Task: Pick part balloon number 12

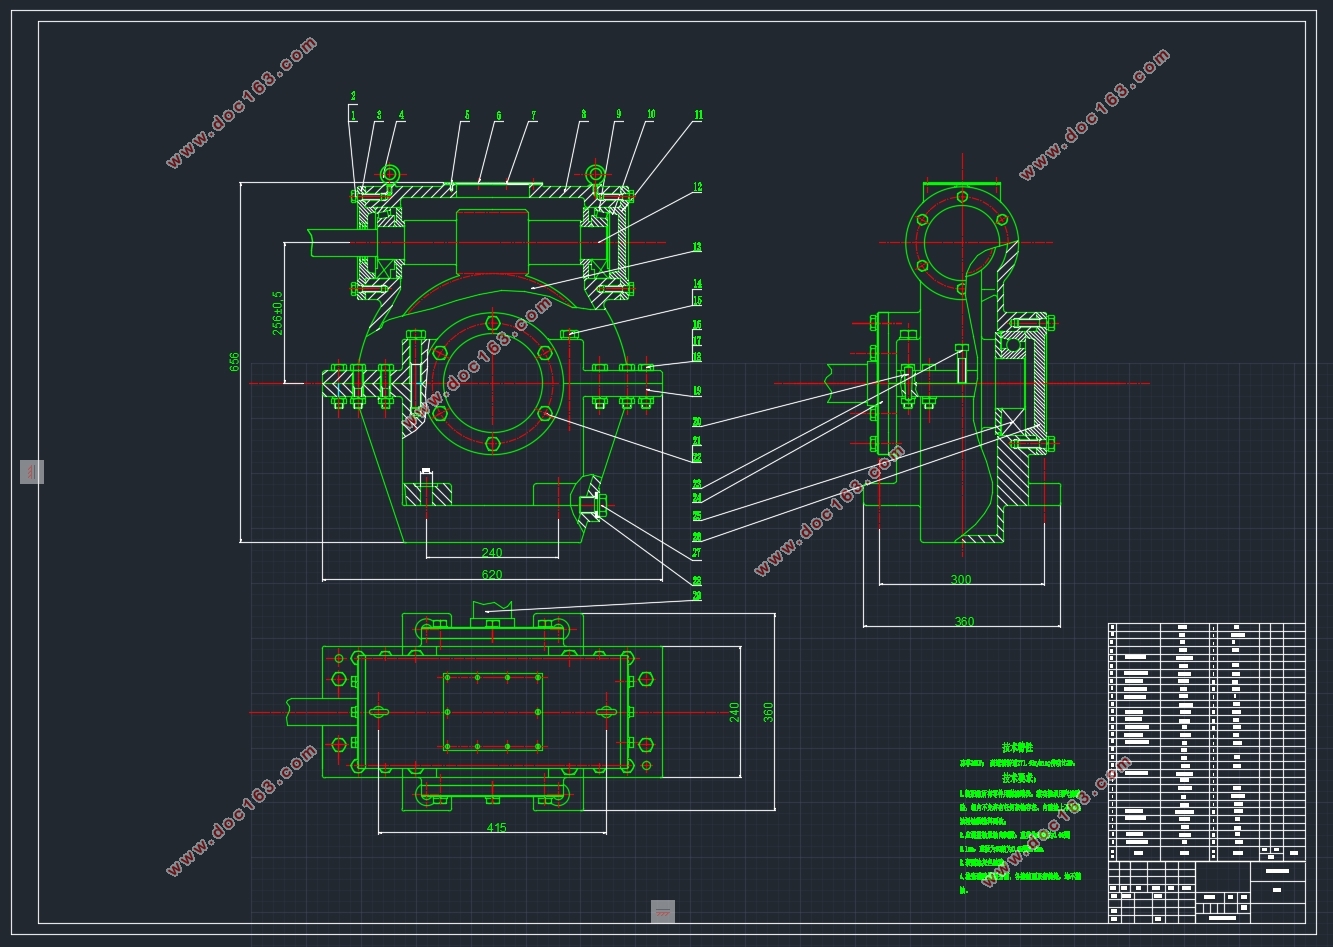Action: pyautogui.click(x=697, y=187)
